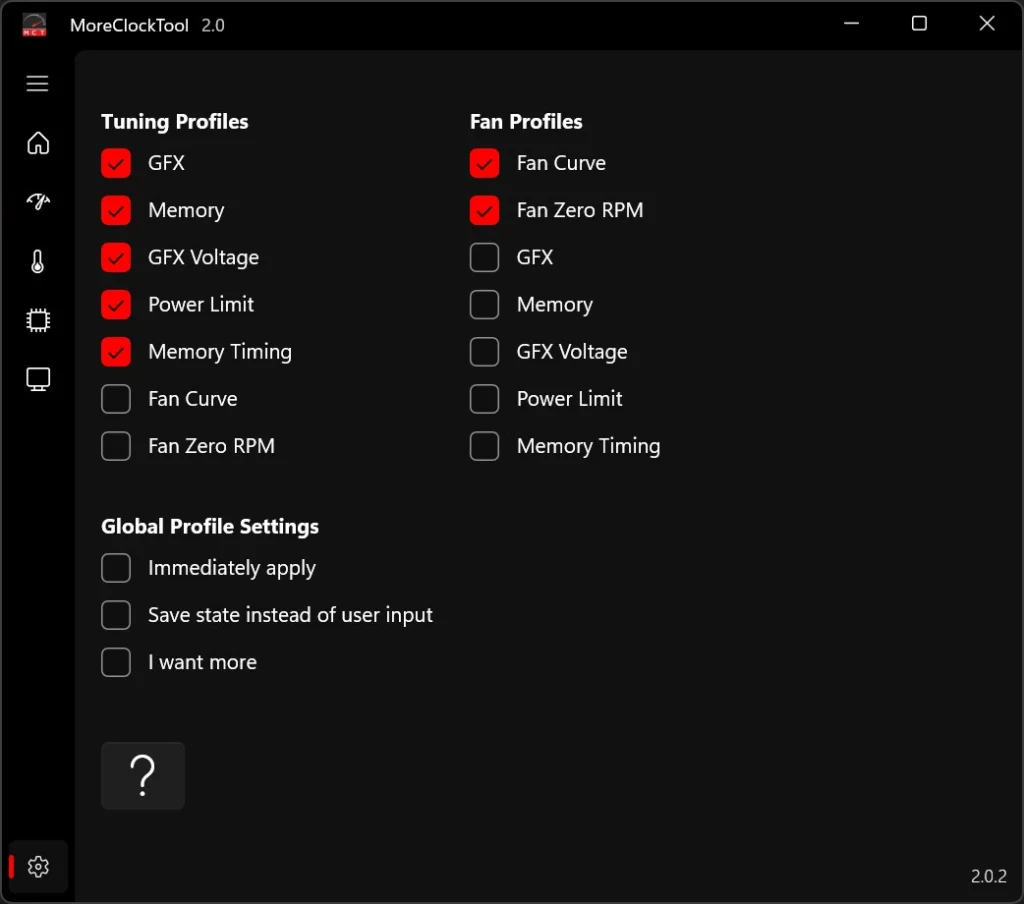Screen dimensions: 1024x904
Task: Enable Fan Curve under Tuning Profiles
Action: tap(116, 399)
